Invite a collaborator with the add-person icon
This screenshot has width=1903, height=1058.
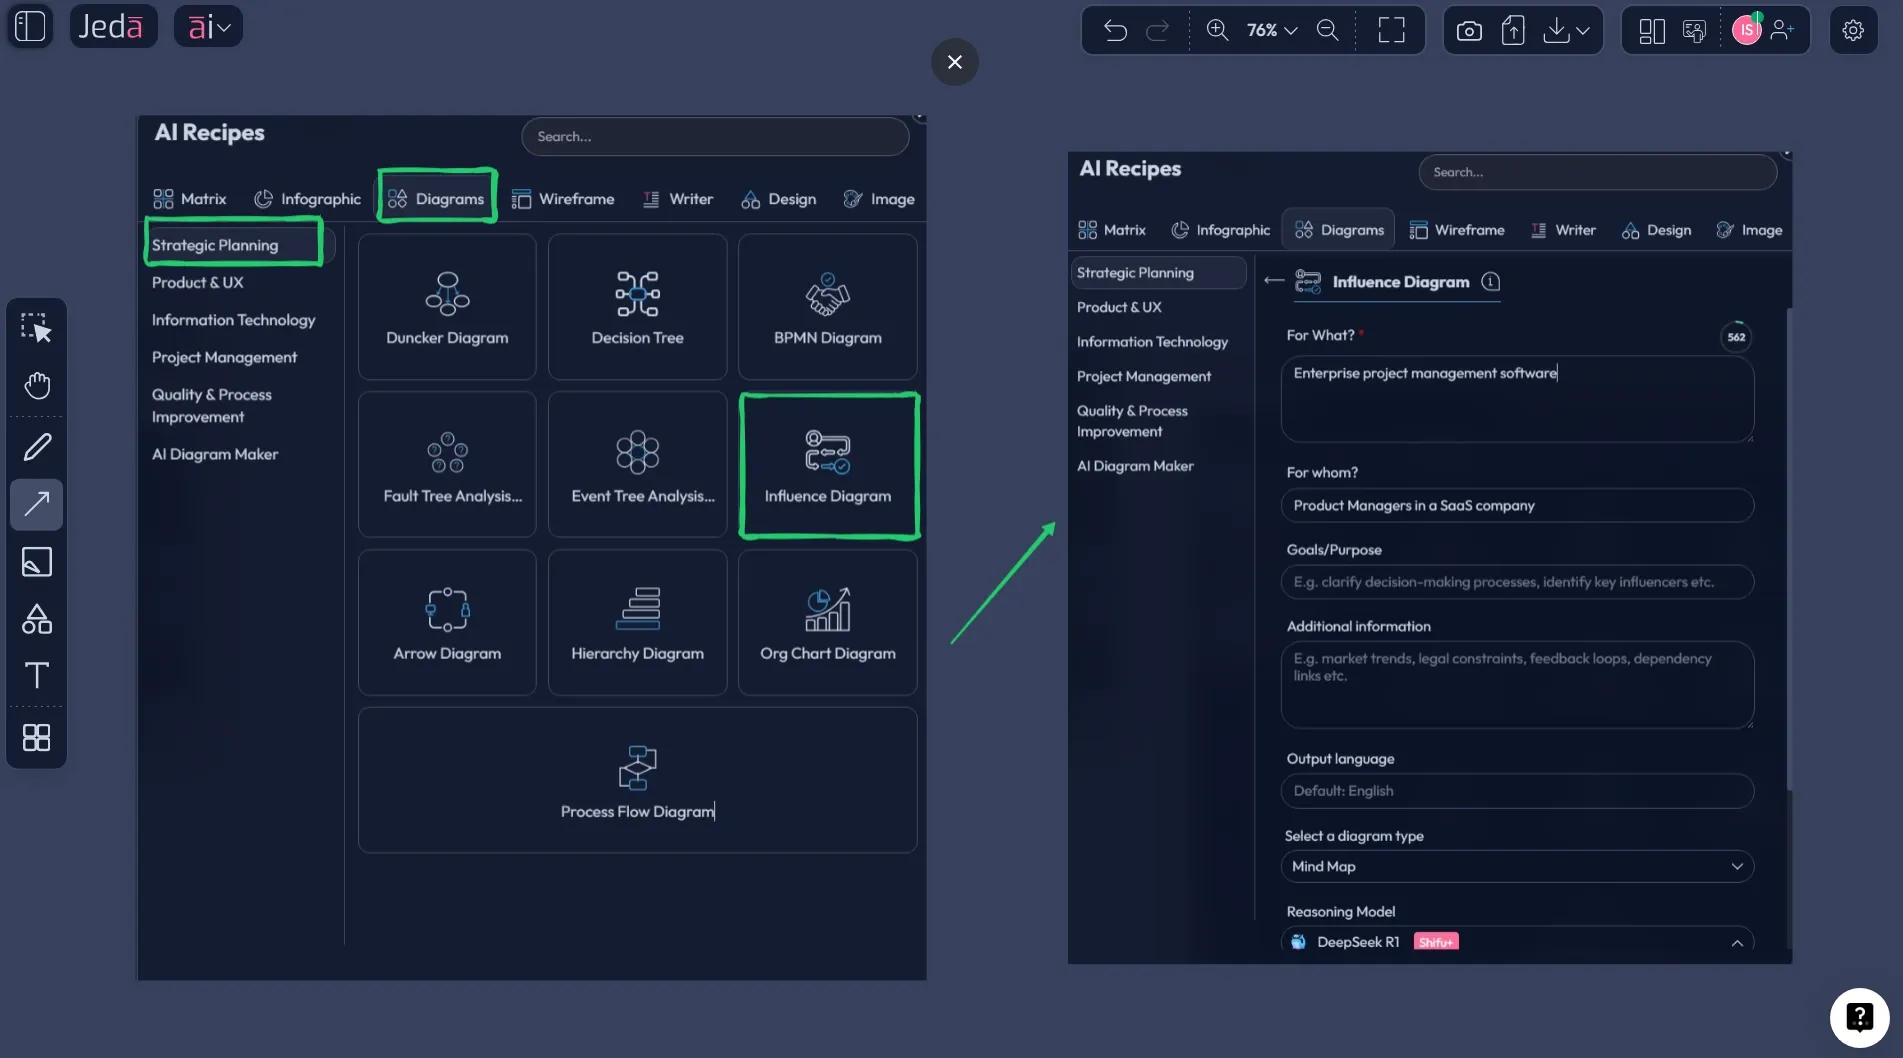(x=1785, y=30)
